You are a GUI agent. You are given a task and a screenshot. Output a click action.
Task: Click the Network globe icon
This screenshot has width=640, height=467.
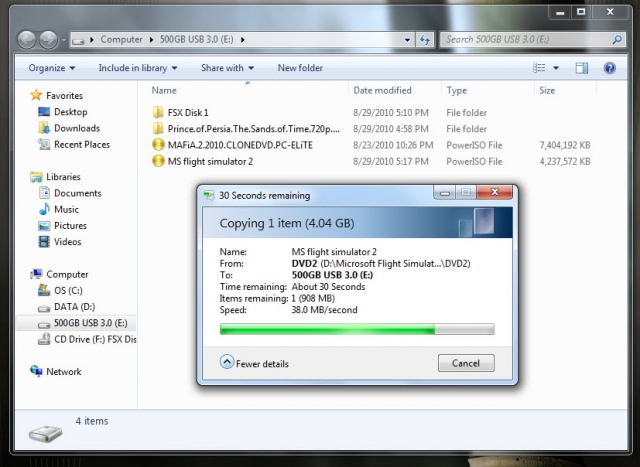tap(36, 371)
